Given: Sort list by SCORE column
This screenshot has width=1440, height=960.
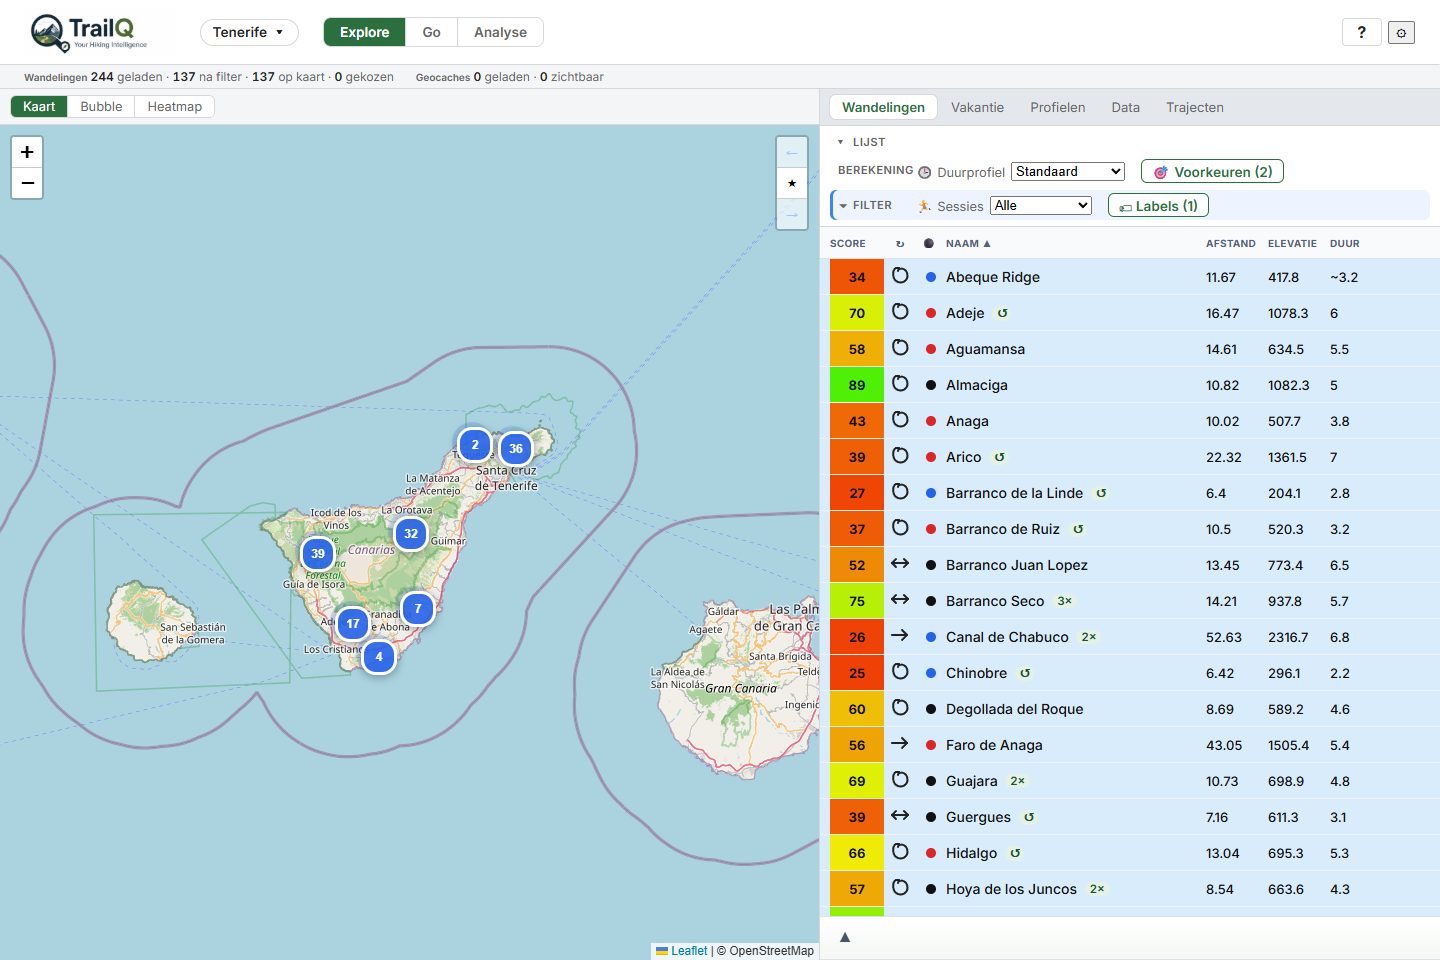Looking at the screenshot, I should 848,243.
